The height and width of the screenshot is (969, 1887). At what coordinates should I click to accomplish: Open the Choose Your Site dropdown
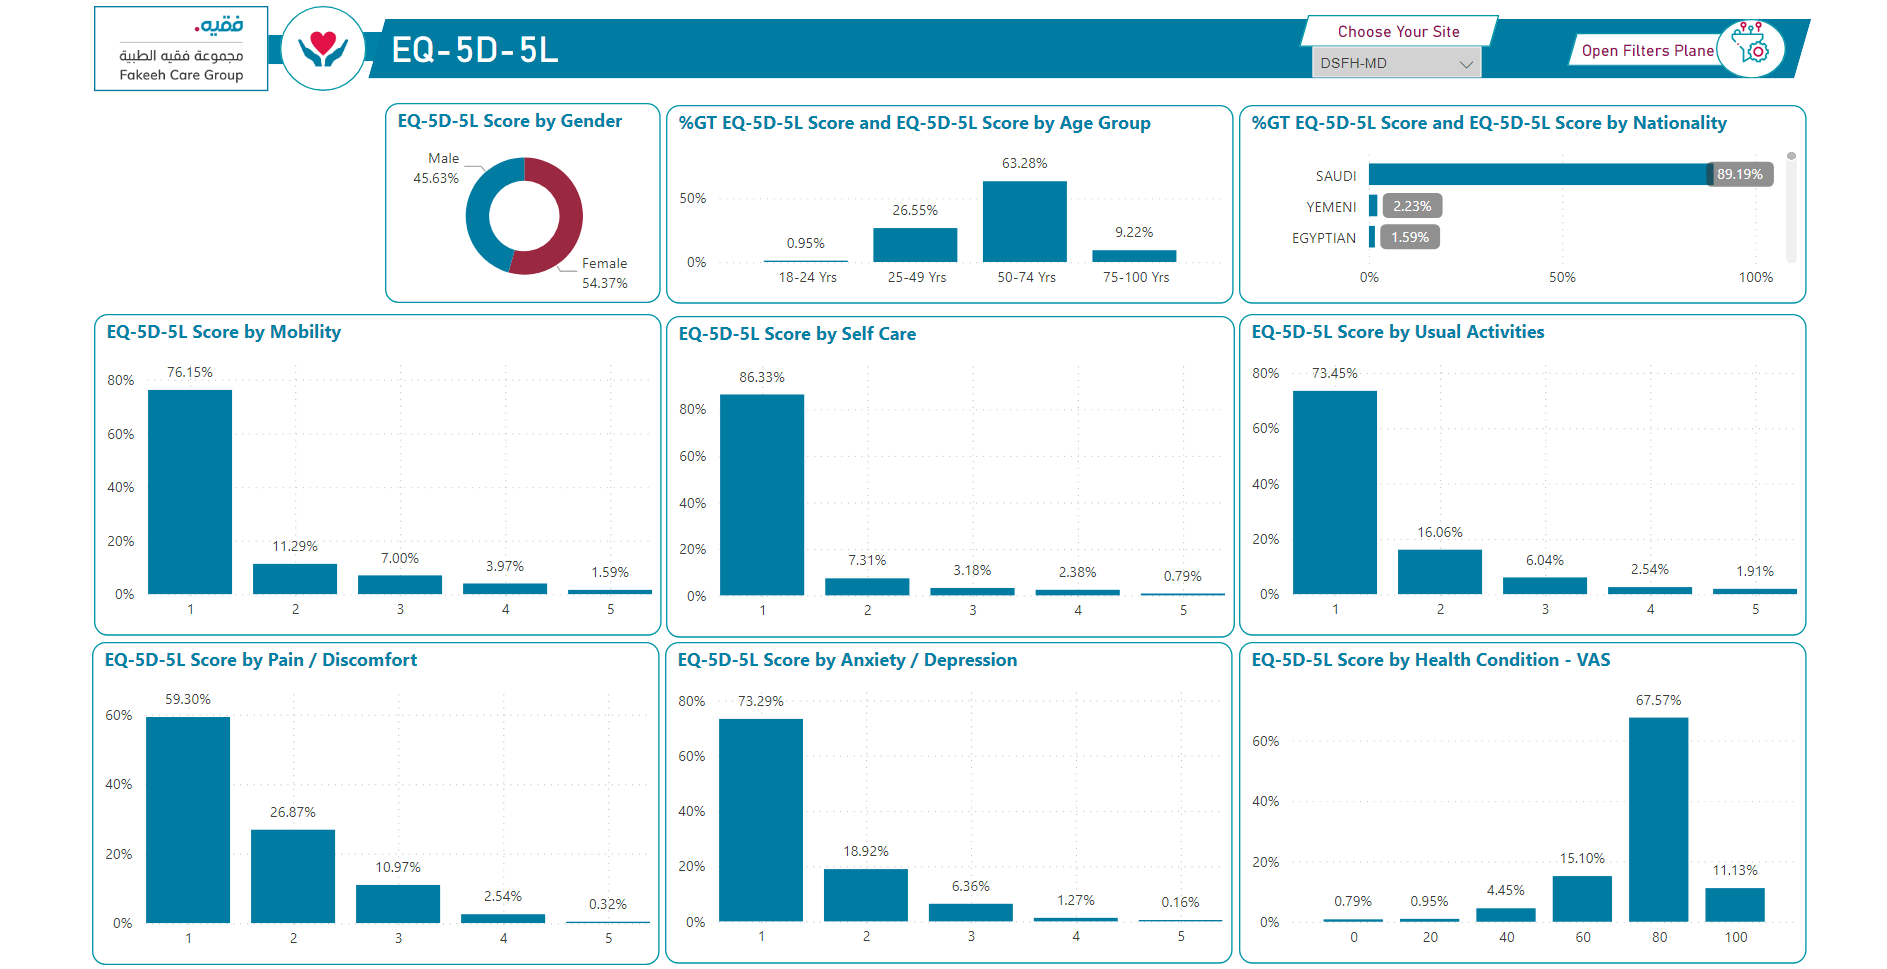(1396, 63)
